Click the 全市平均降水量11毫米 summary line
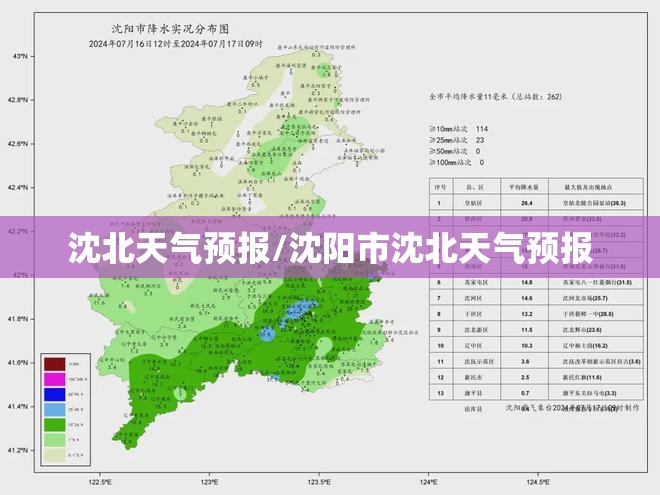The image size is (660, 495). click(x=495, y=97)
